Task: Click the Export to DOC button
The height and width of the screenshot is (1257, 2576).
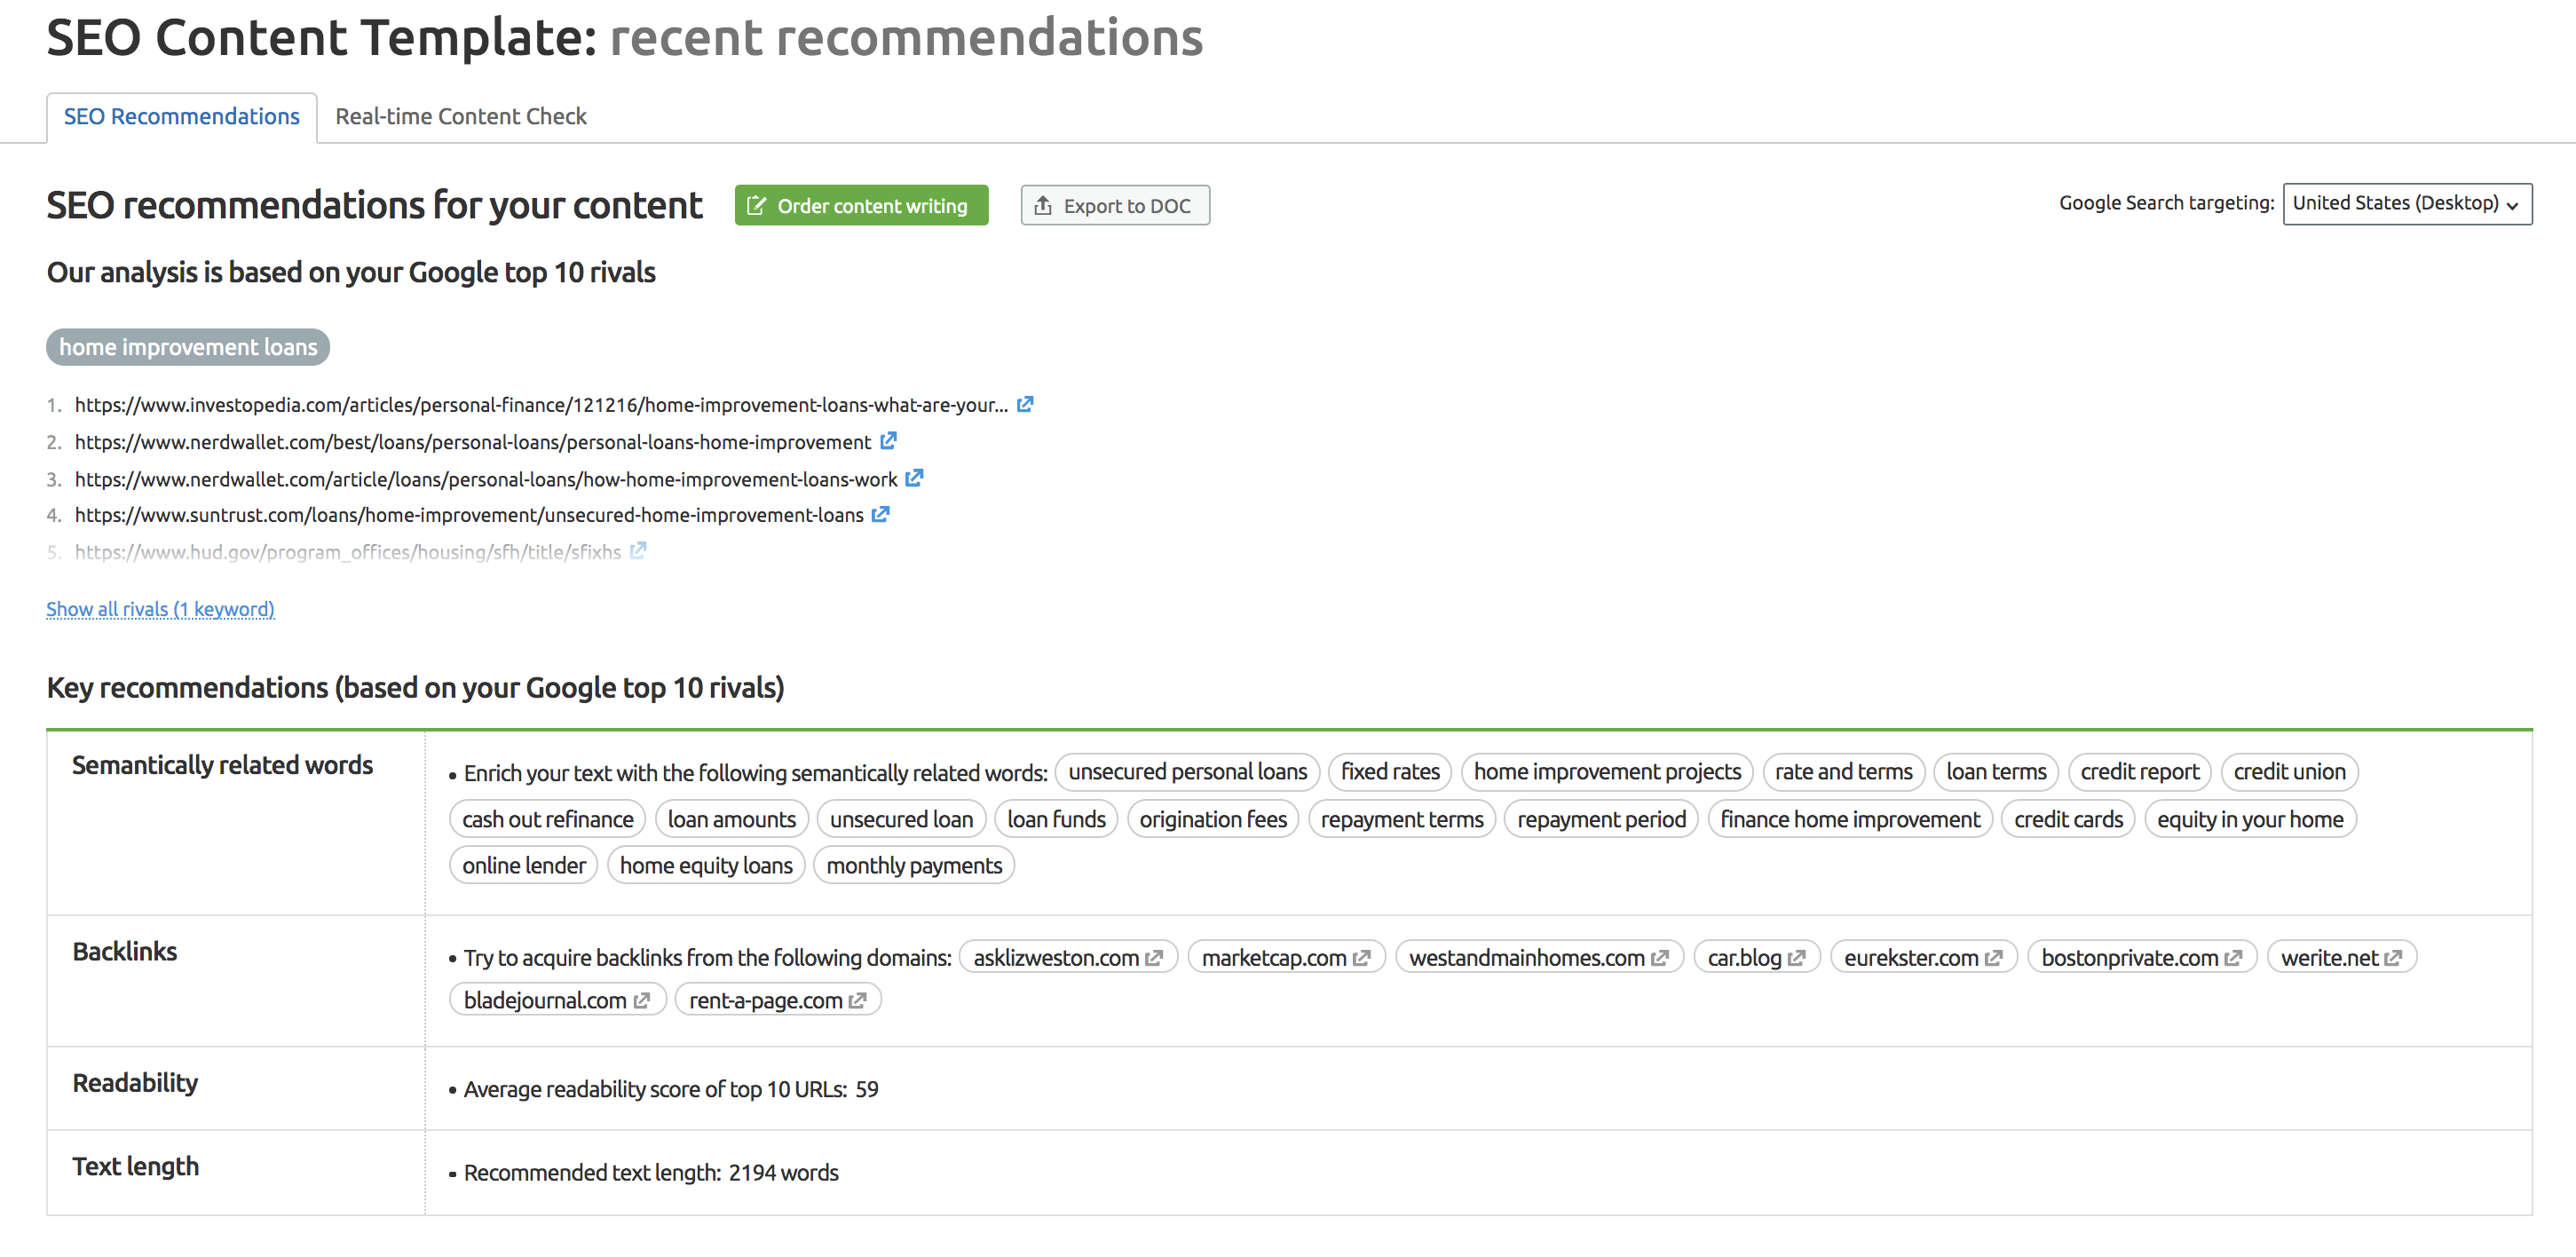Action: (x=1115, y=205)
